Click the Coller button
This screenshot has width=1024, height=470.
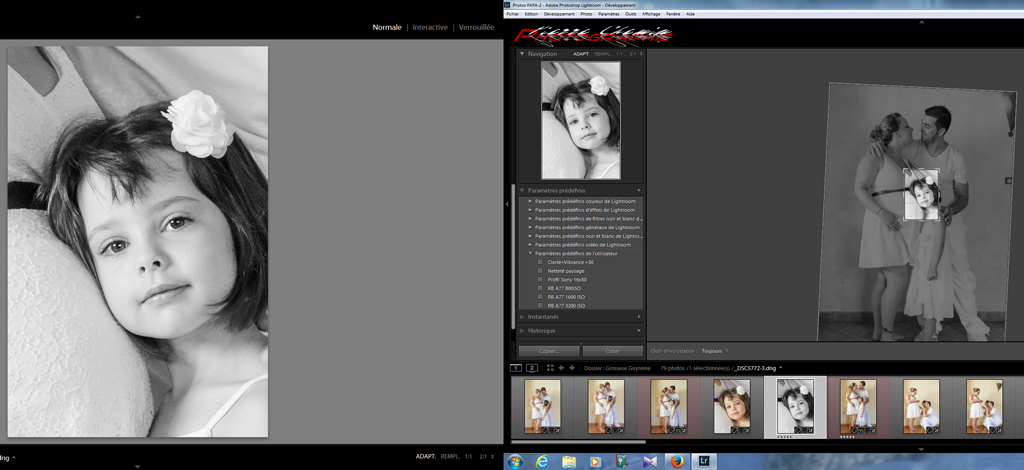[613, 351]
